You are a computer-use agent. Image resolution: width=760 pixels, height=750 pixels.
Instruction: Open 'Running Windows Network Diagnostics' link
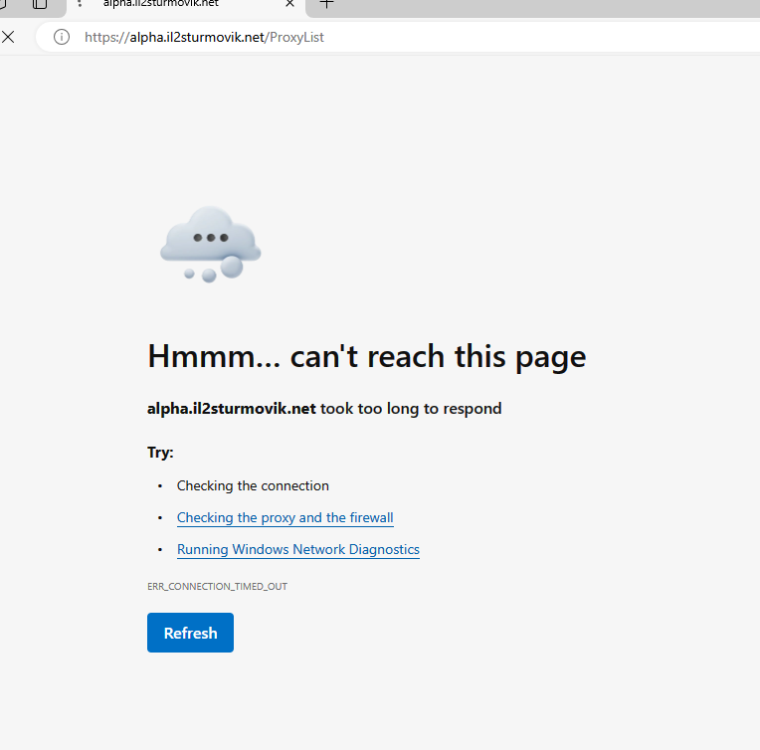pyautogui.click(x=298, y=549)
